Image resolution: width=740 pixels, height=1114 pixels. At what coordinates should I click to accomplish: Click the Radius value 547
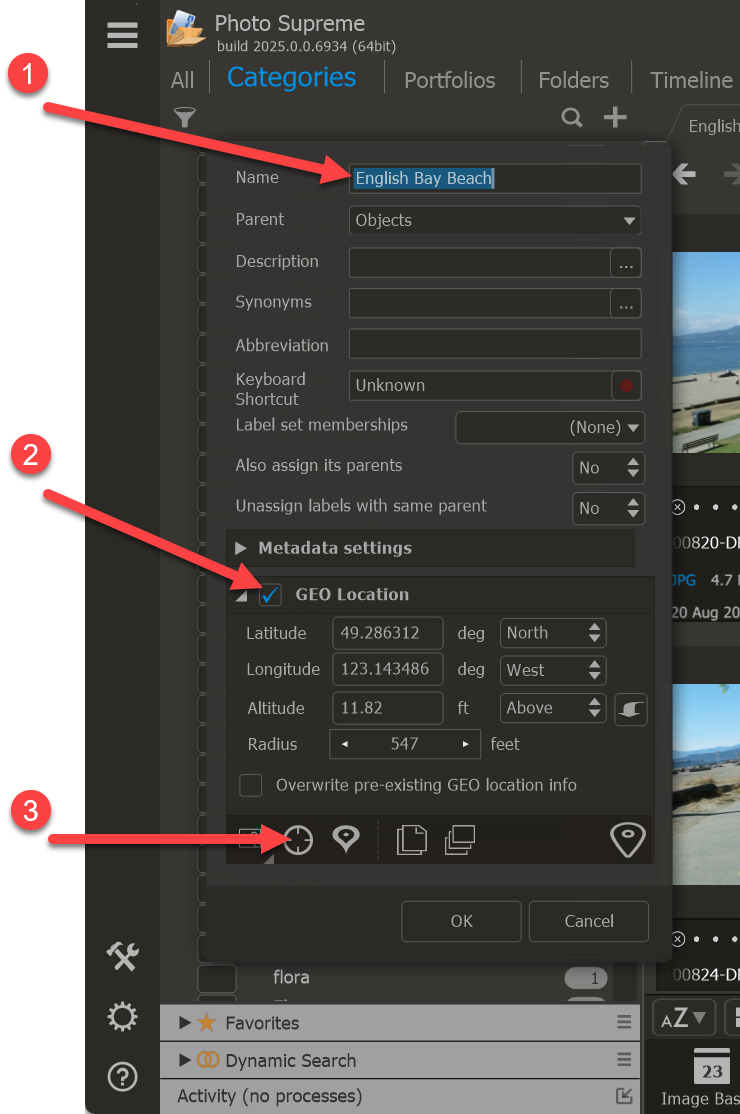click(404, 745)
